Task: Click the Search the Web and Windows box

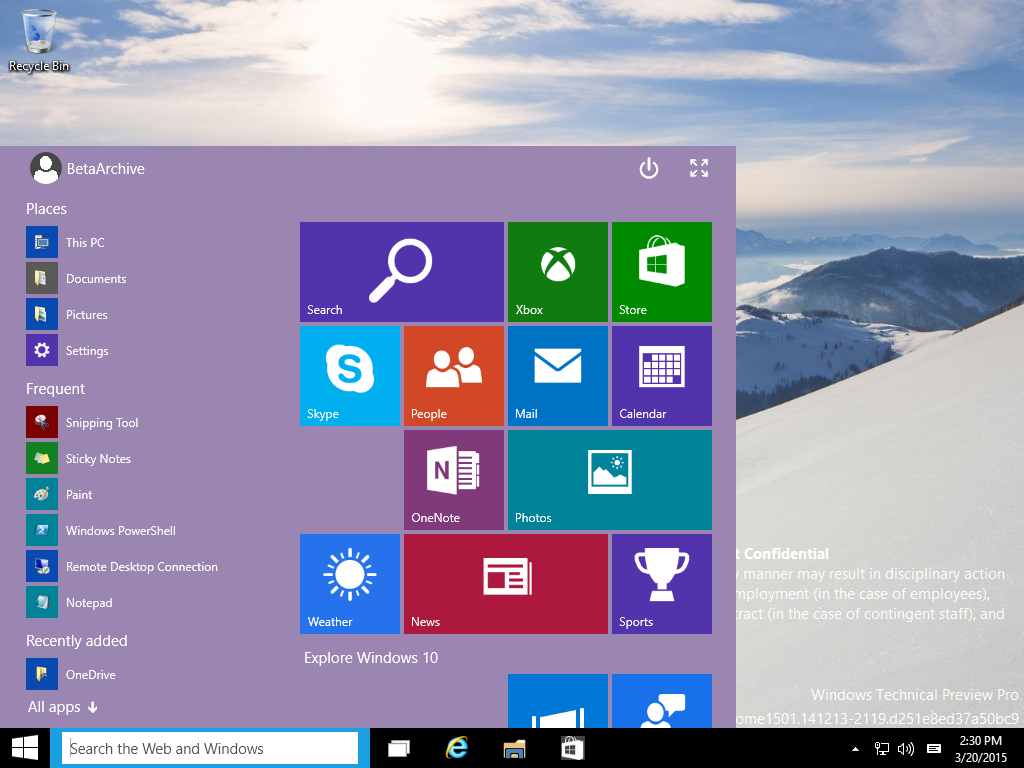Action: point(210,748)
